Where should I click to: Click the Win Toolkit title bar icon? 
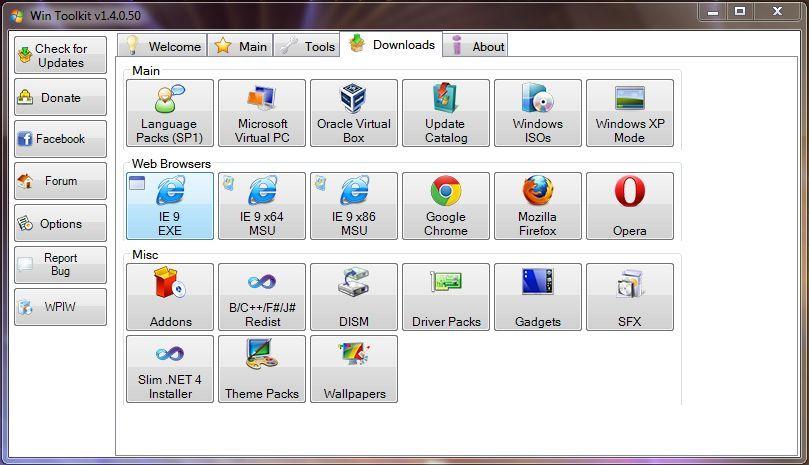pyautogui.click(x=17, y=15)
